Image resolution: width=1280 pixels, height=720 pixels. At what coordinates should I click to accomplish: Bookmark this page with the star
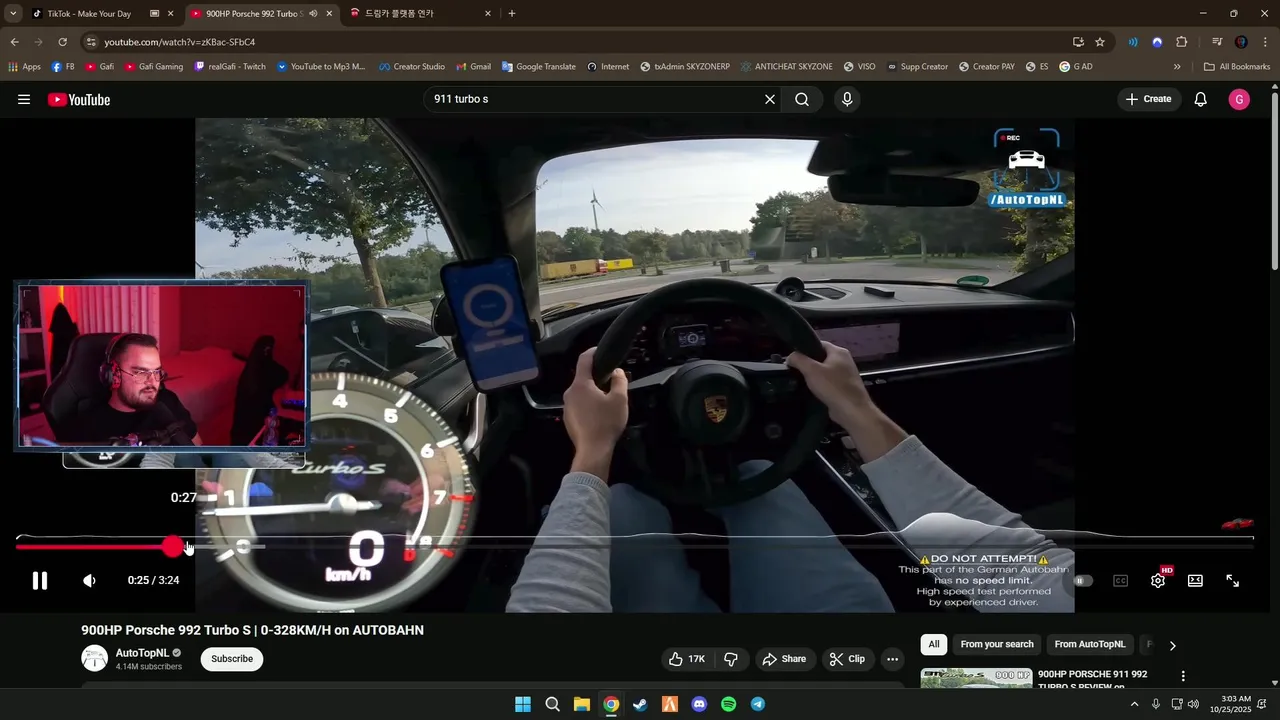tap(1100, 42)
